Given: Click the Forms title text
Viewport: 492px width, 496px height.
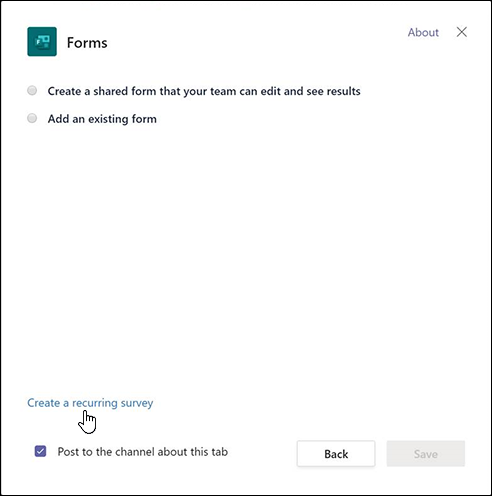Looking at the screenshot, I should [87, 43].
